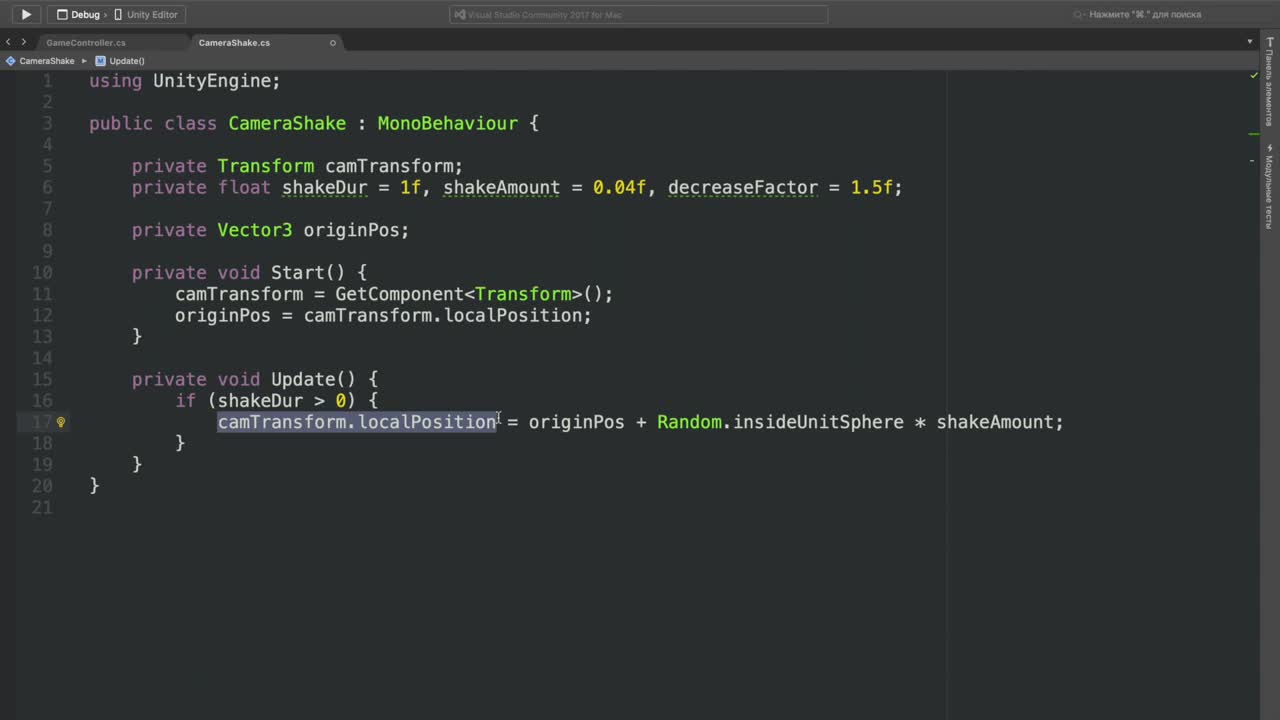Go back with the left navigation arrow
Viewport: 1280px width, 720px height.
(x=9, y=42)
